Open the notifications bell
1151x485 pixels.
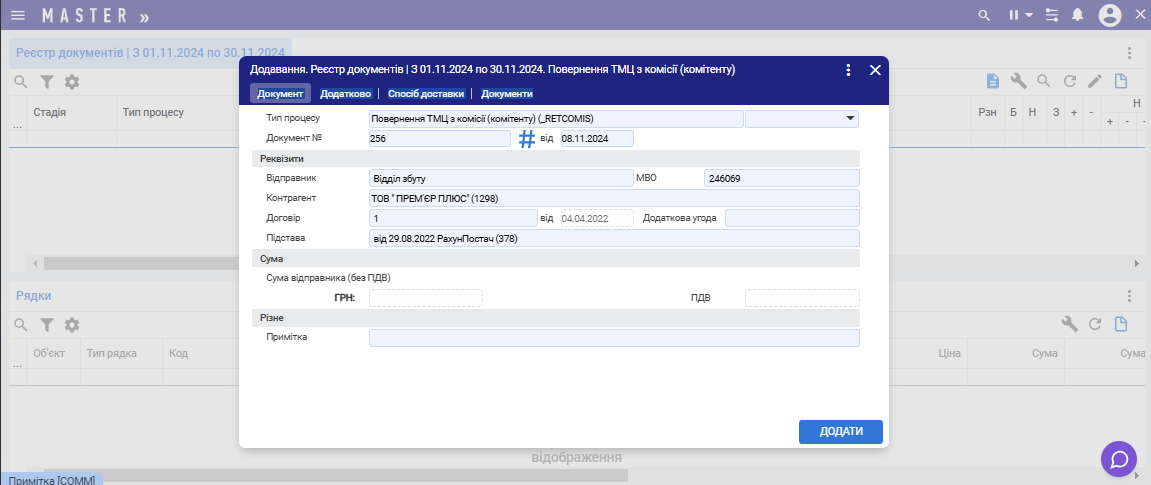click(1078, 15)
